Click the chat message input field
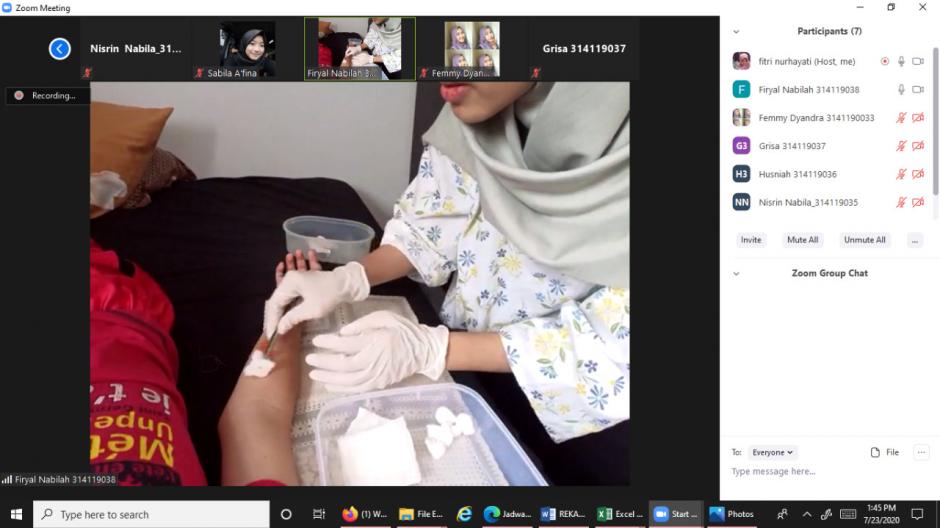940x528 pixels. click(820, 472)
